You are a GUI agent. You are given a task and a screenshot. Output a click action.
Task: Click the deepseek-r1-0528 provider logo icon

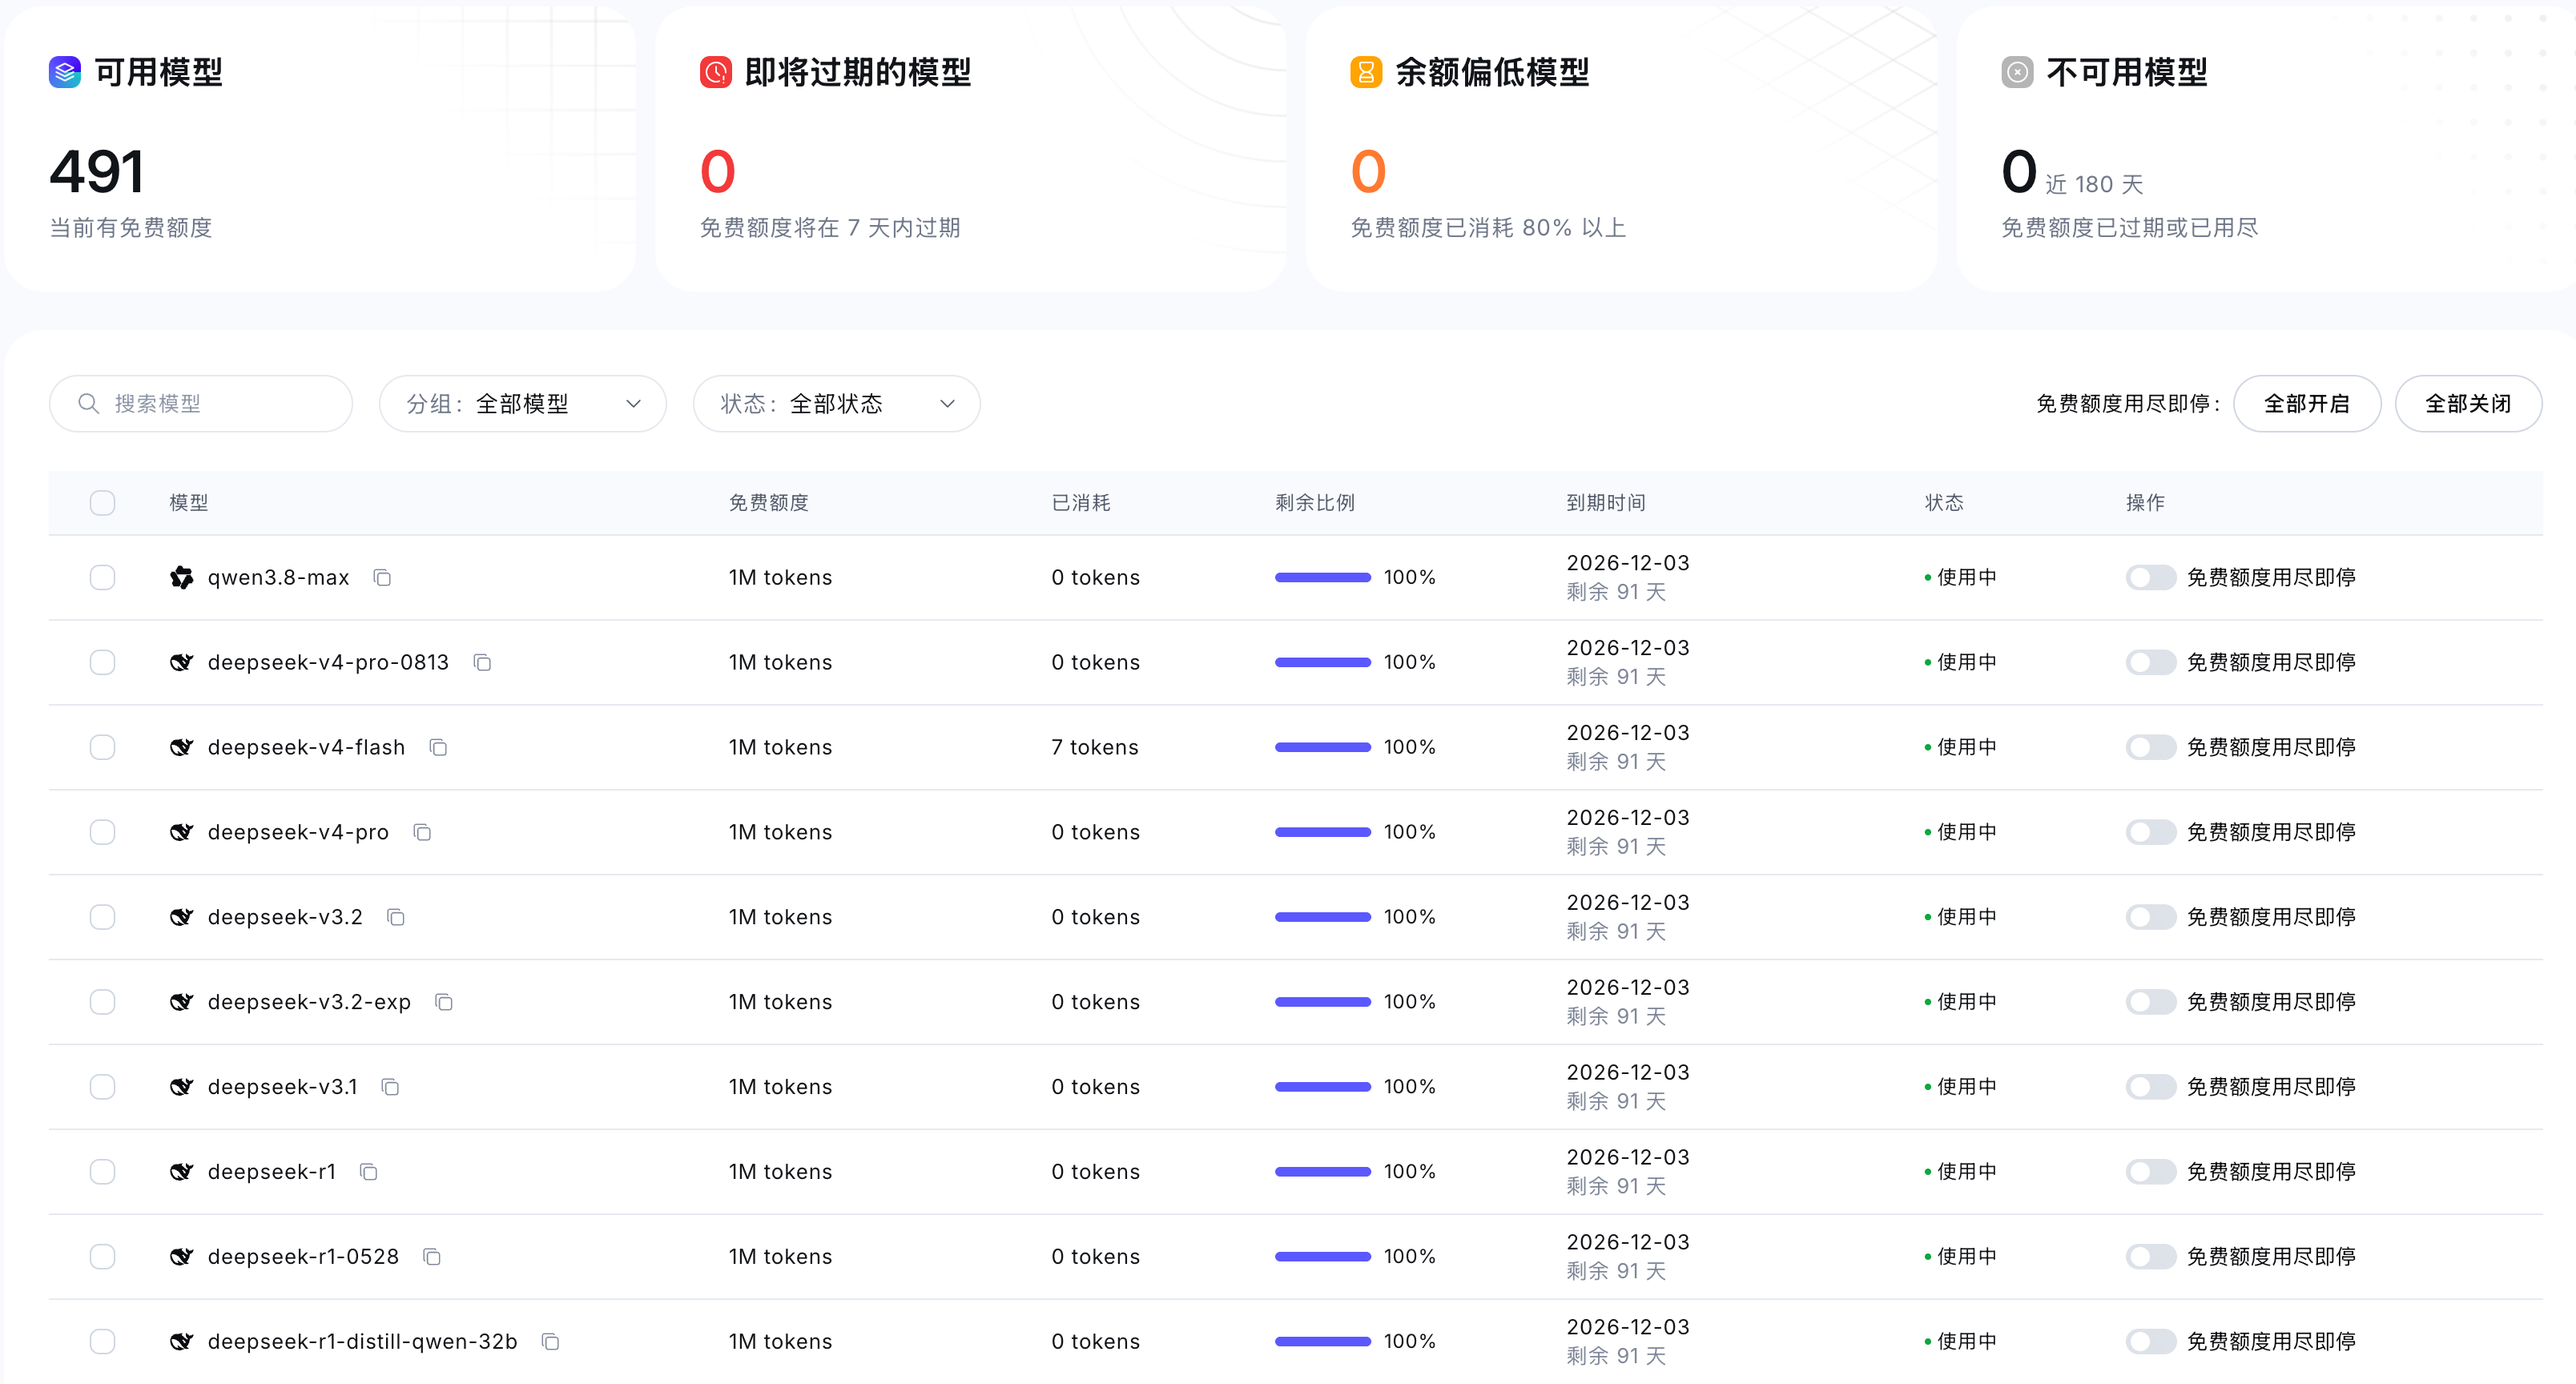(181, 1257)
